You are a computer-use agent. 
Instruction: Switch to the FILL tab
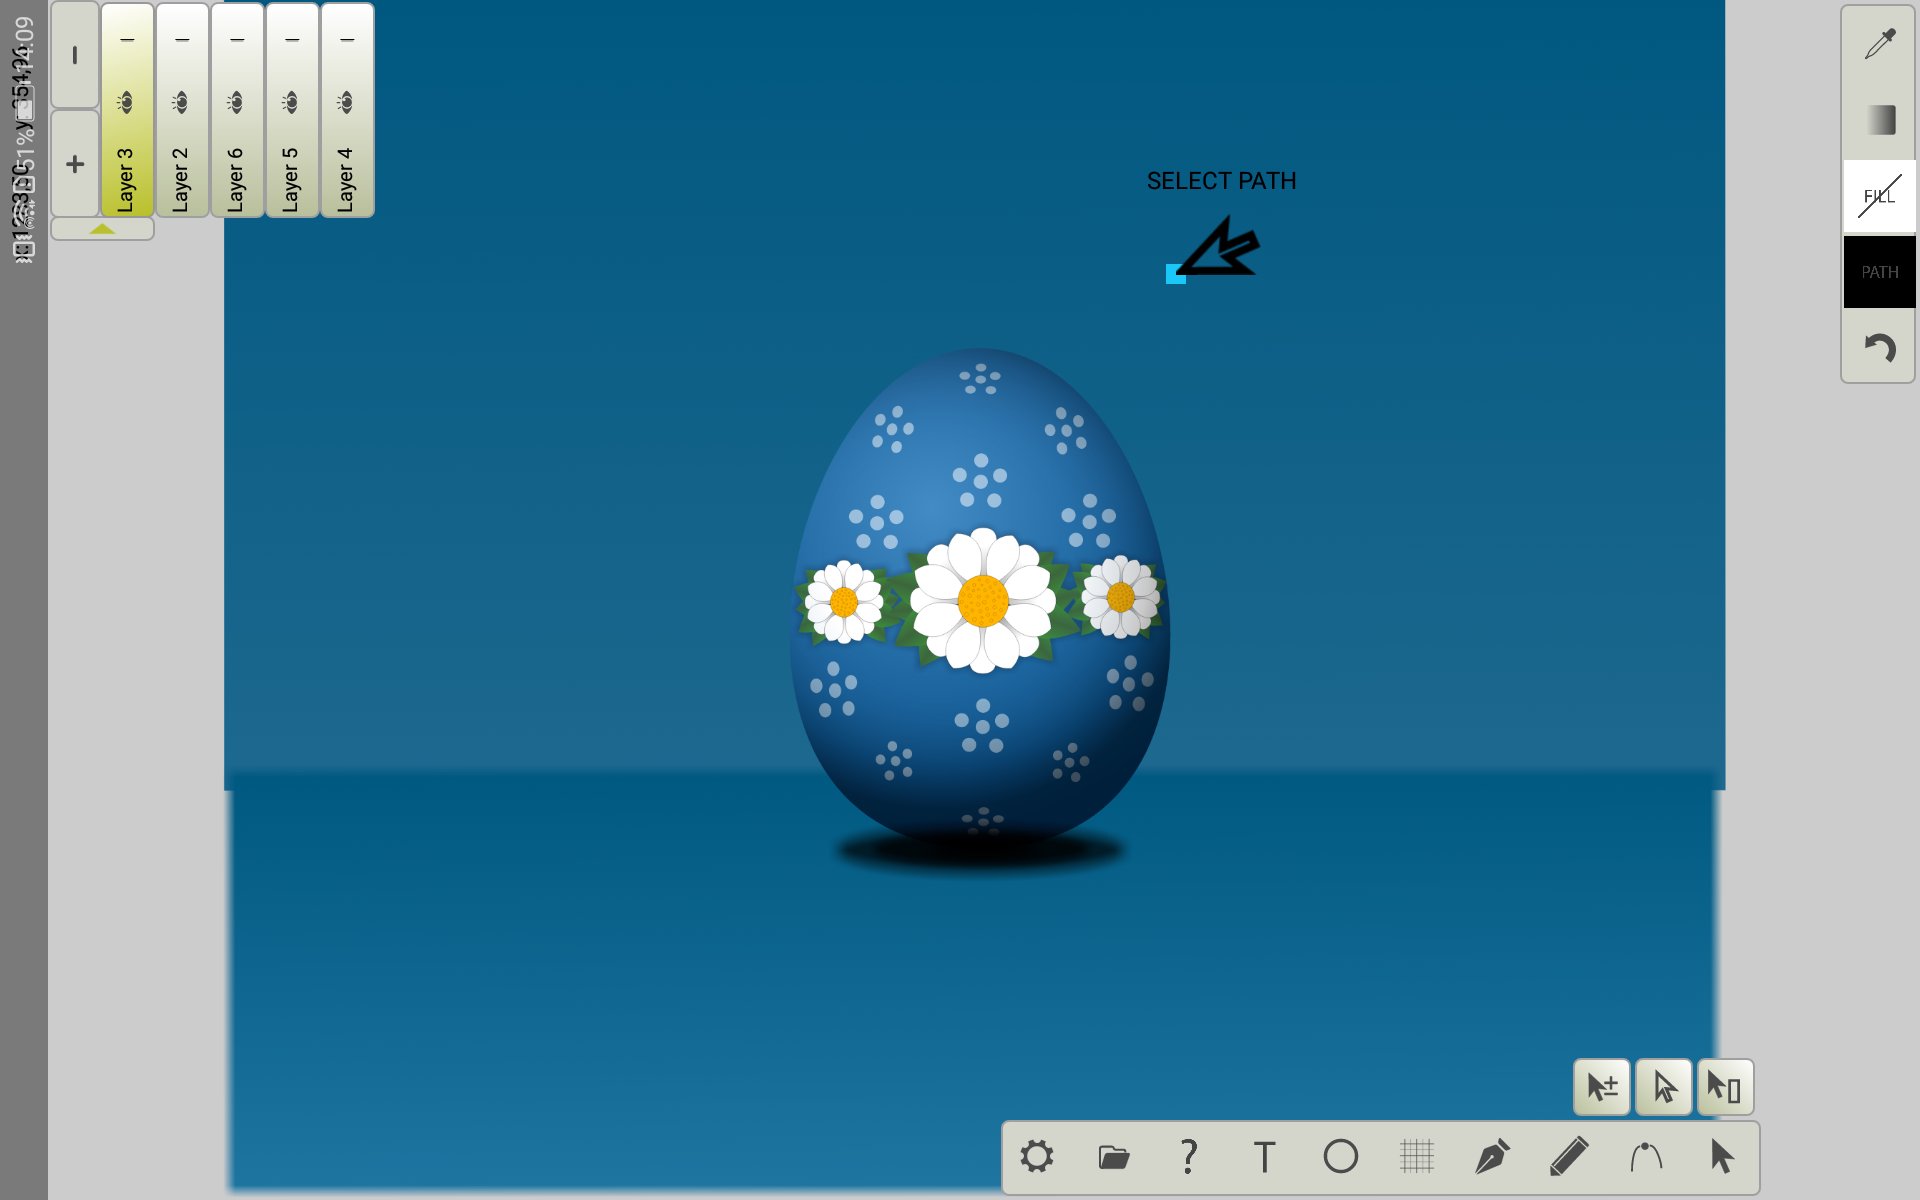(1879, 196)
